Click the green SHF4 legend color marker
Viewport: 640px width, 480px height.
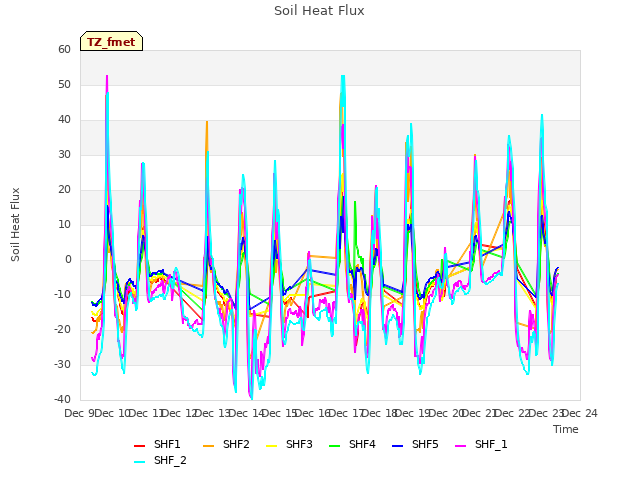click(335, 446)
